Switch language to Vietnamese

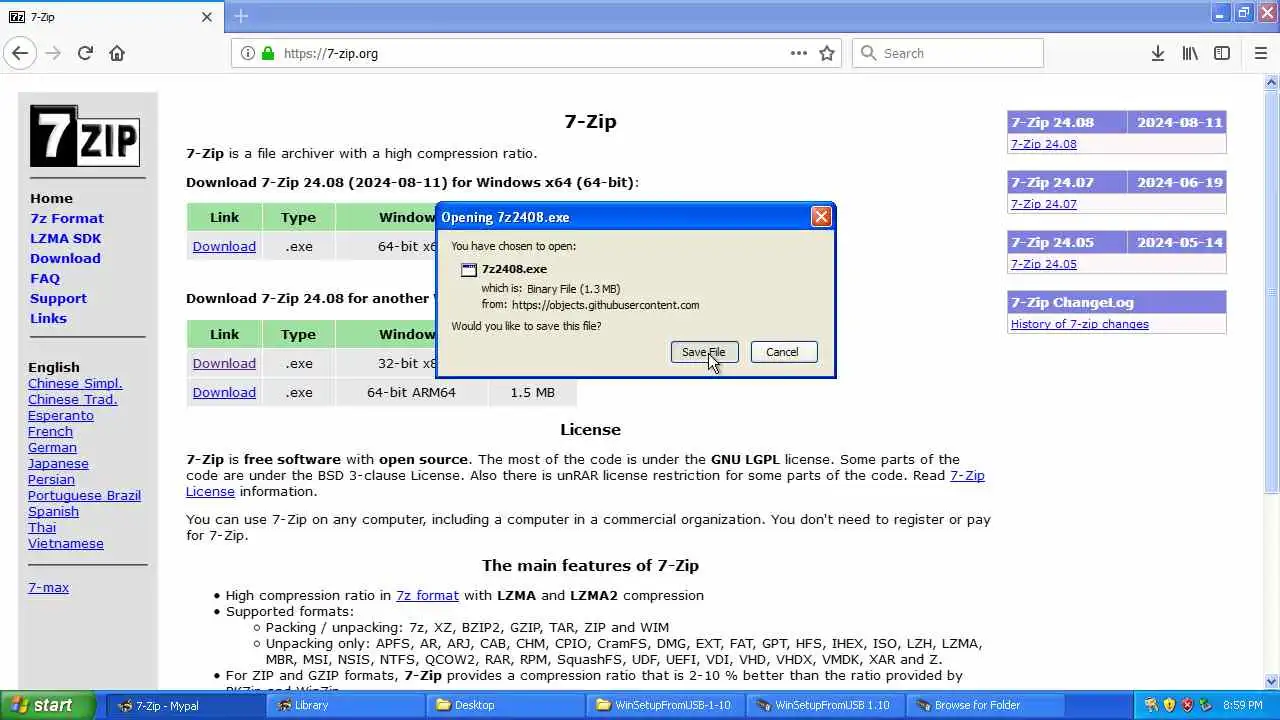click(x=66, y=543)
